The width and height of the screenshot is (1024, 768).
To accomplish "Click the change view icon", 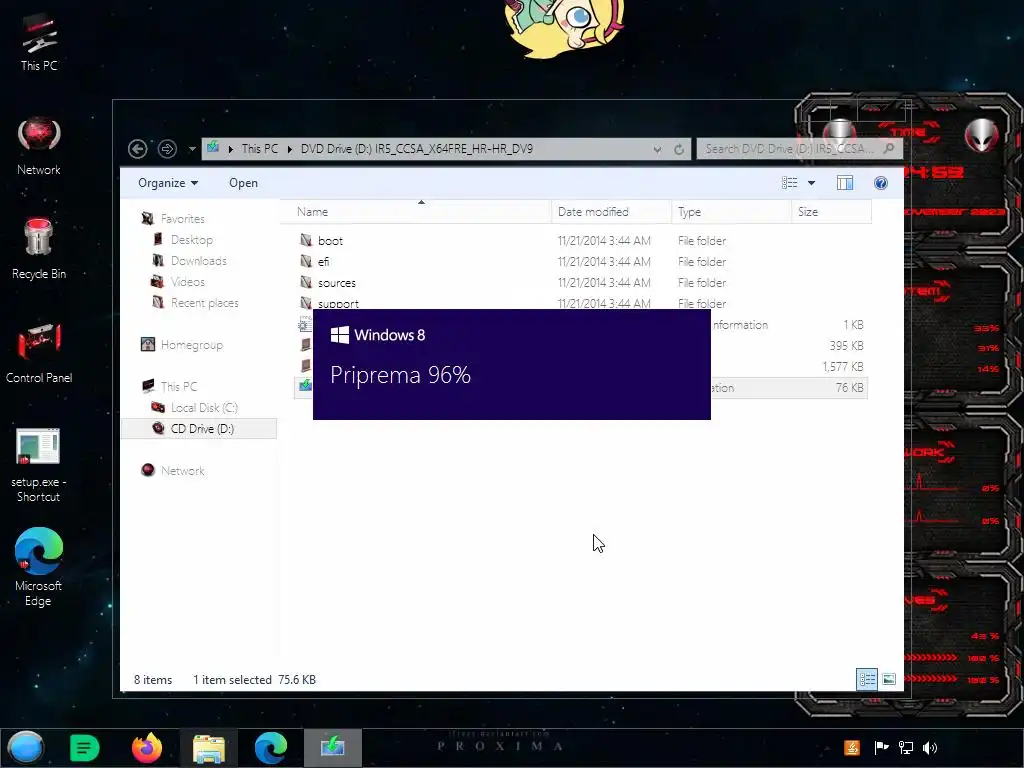I will 790,183.
